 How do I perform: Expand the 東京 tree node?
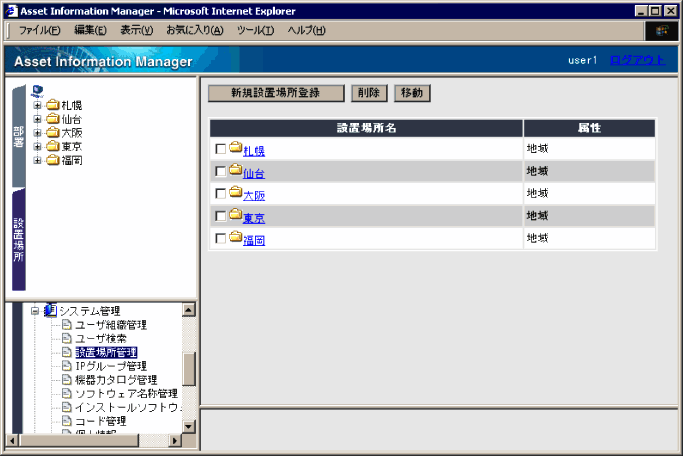click(x=37, y=147)
